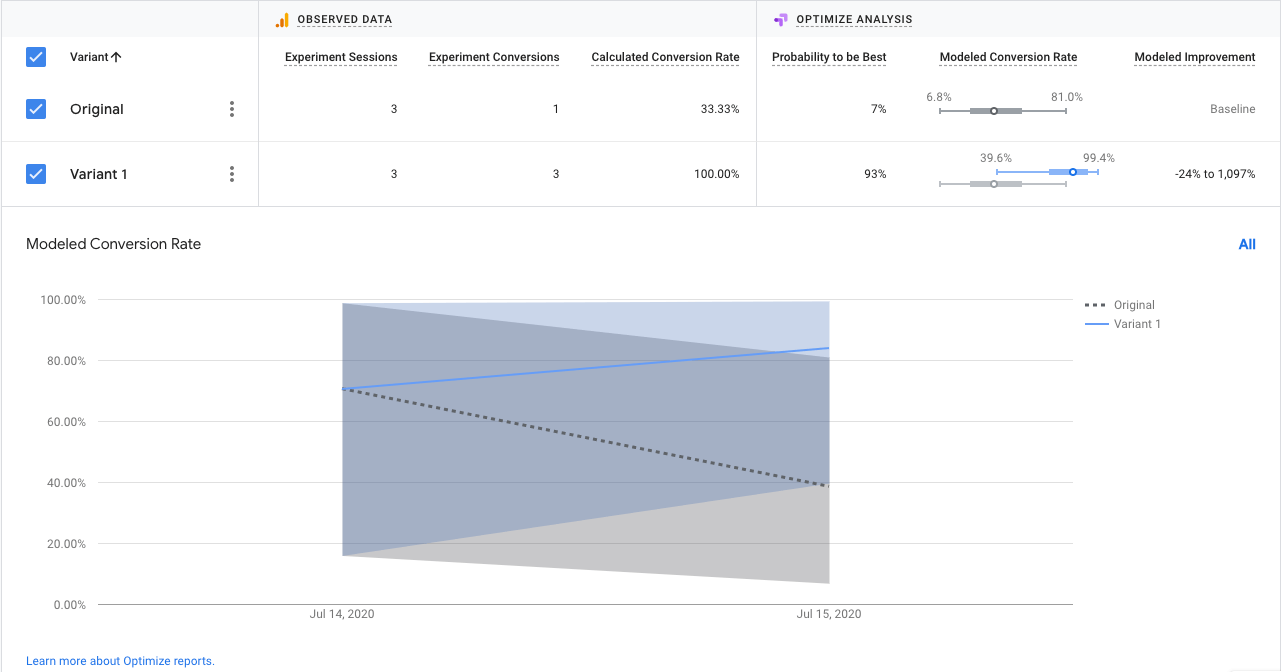
Task: Open the three-dot menu for Variant 1
Action: 232,174
